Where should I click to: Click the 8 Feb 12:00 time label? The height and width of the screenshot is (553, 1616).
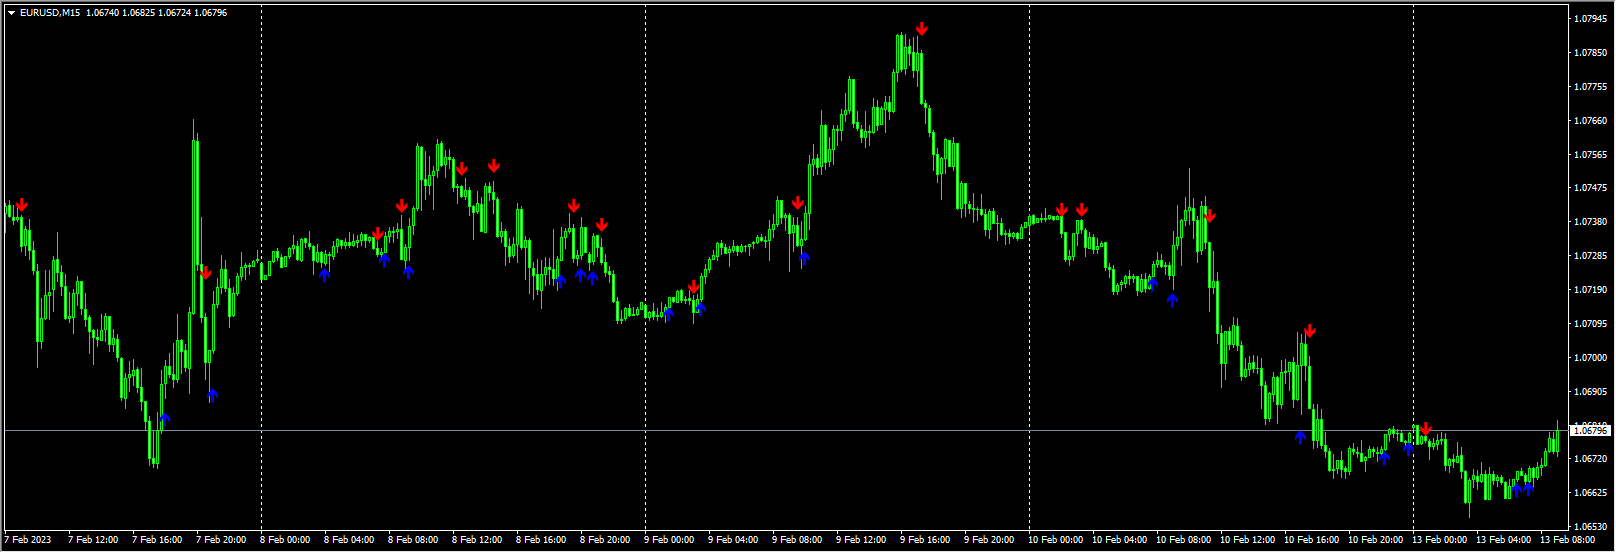pyautogui.click(x=477, y=540)
